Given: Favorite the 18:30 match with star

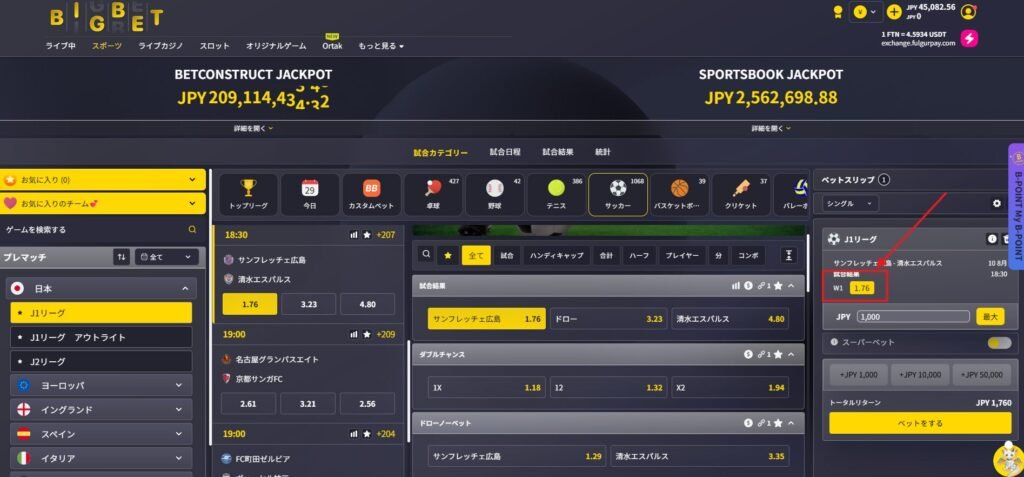Looking at the screenshot, I should (367, 235).
